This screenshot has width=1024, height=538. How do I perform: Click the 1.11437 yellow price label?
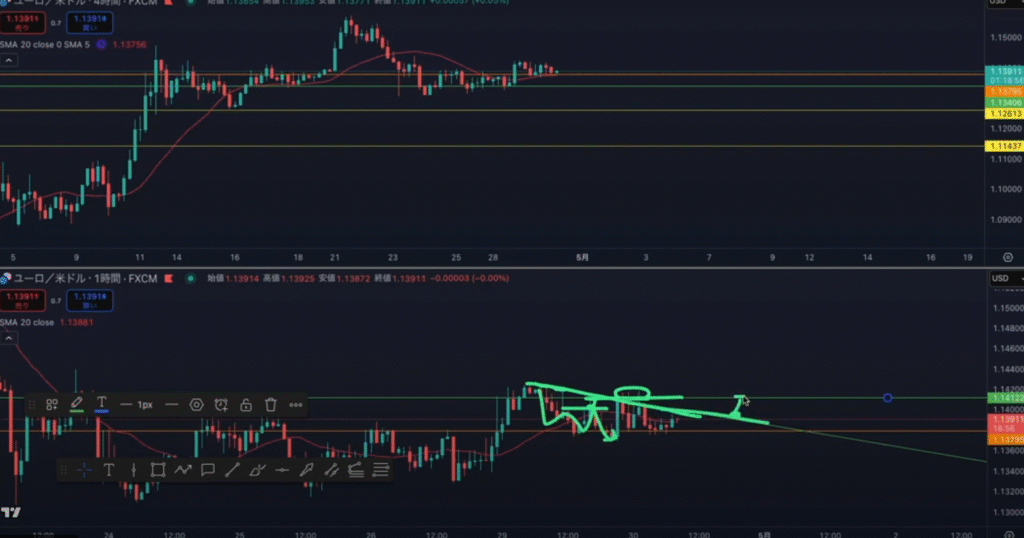pos(1004,146)
